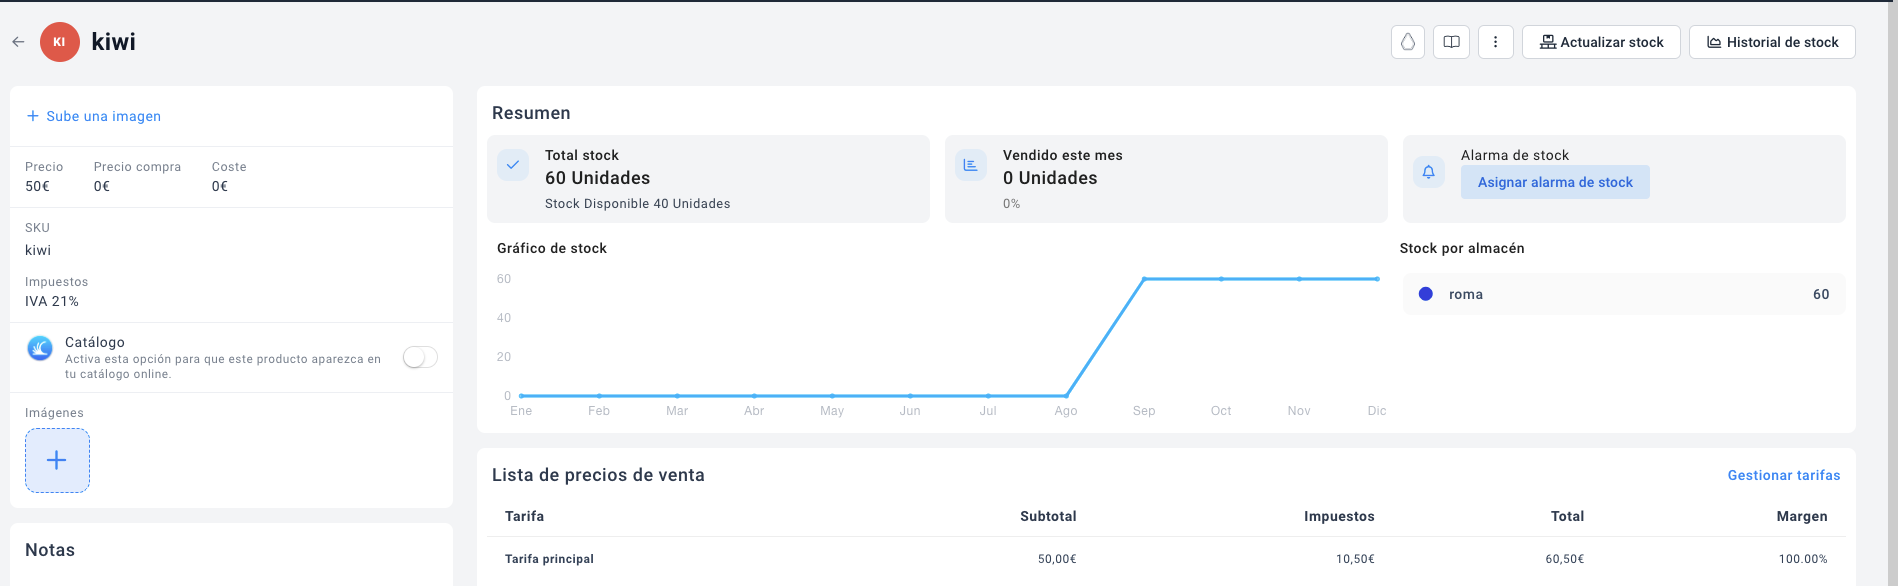
Task: Open Gestionar tarifas link
Action: [x=1783, y=475]
